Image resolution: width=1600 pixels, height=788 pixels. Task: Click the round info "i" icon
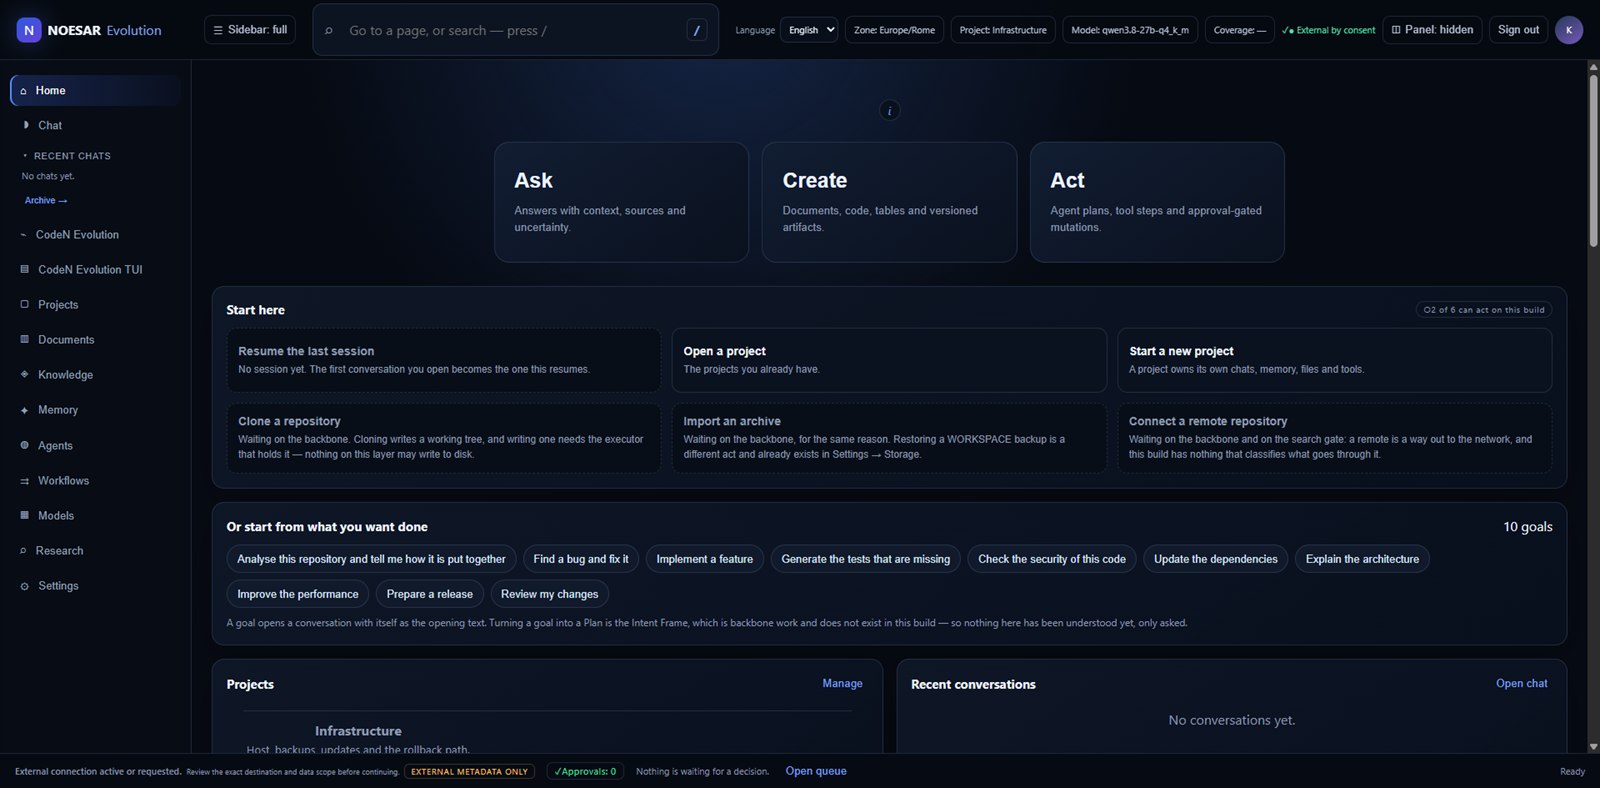pos(889,110)
